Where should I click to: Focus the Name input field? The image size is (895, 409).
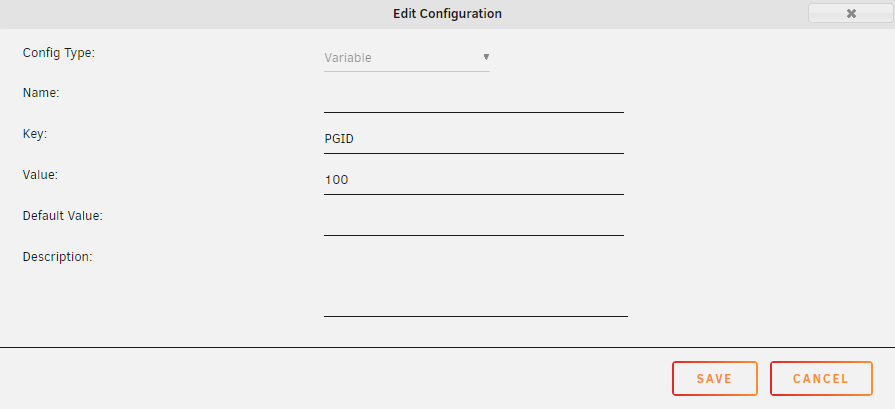(x=473, y=98)
